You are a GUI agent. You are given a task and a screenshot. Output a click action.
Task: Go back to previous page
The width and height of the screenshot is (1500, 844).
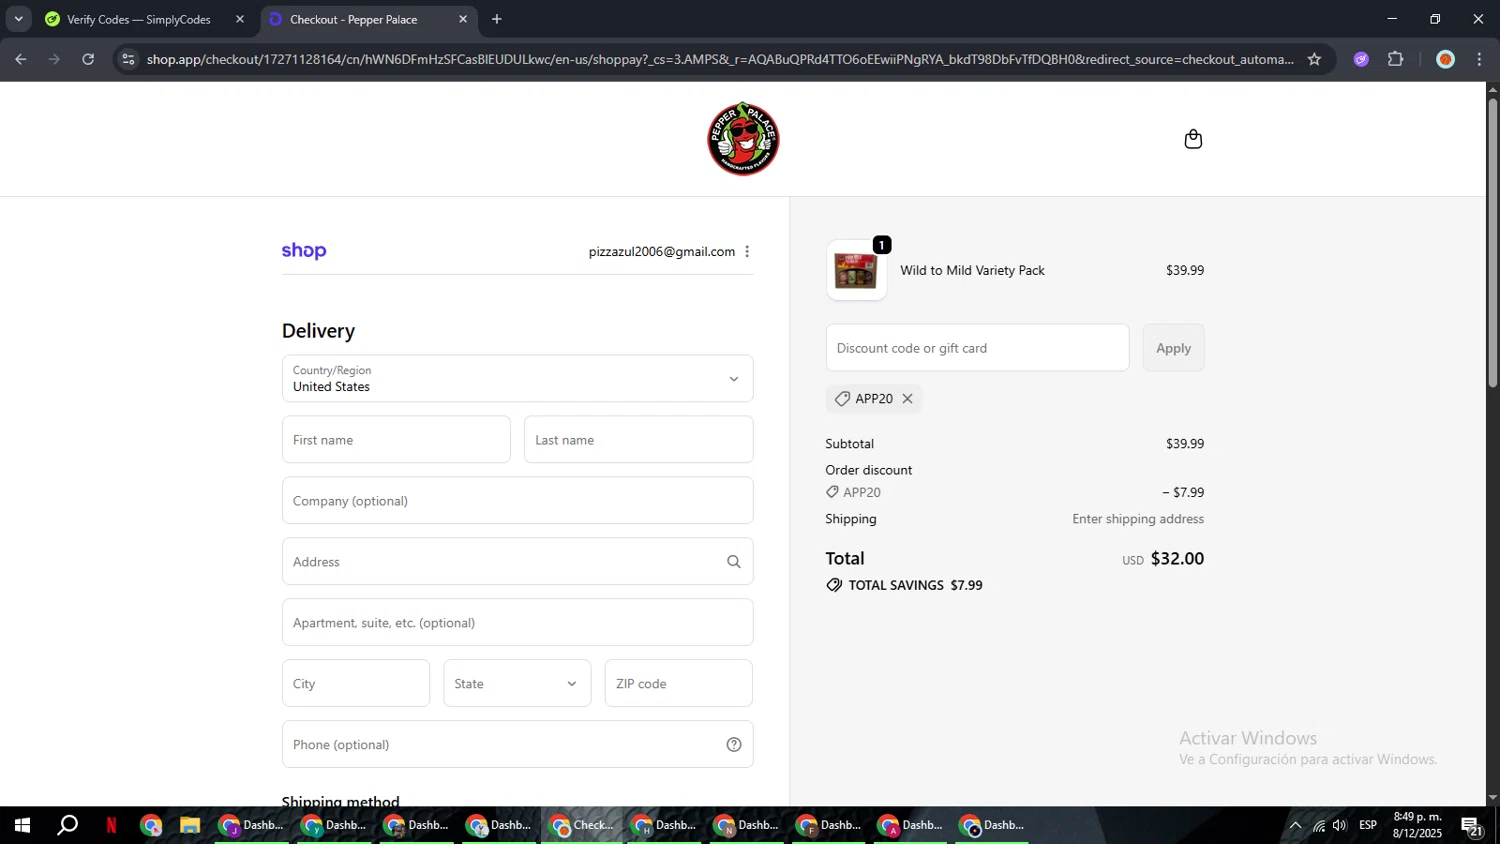pyautogui.click(x=21, y=59)
